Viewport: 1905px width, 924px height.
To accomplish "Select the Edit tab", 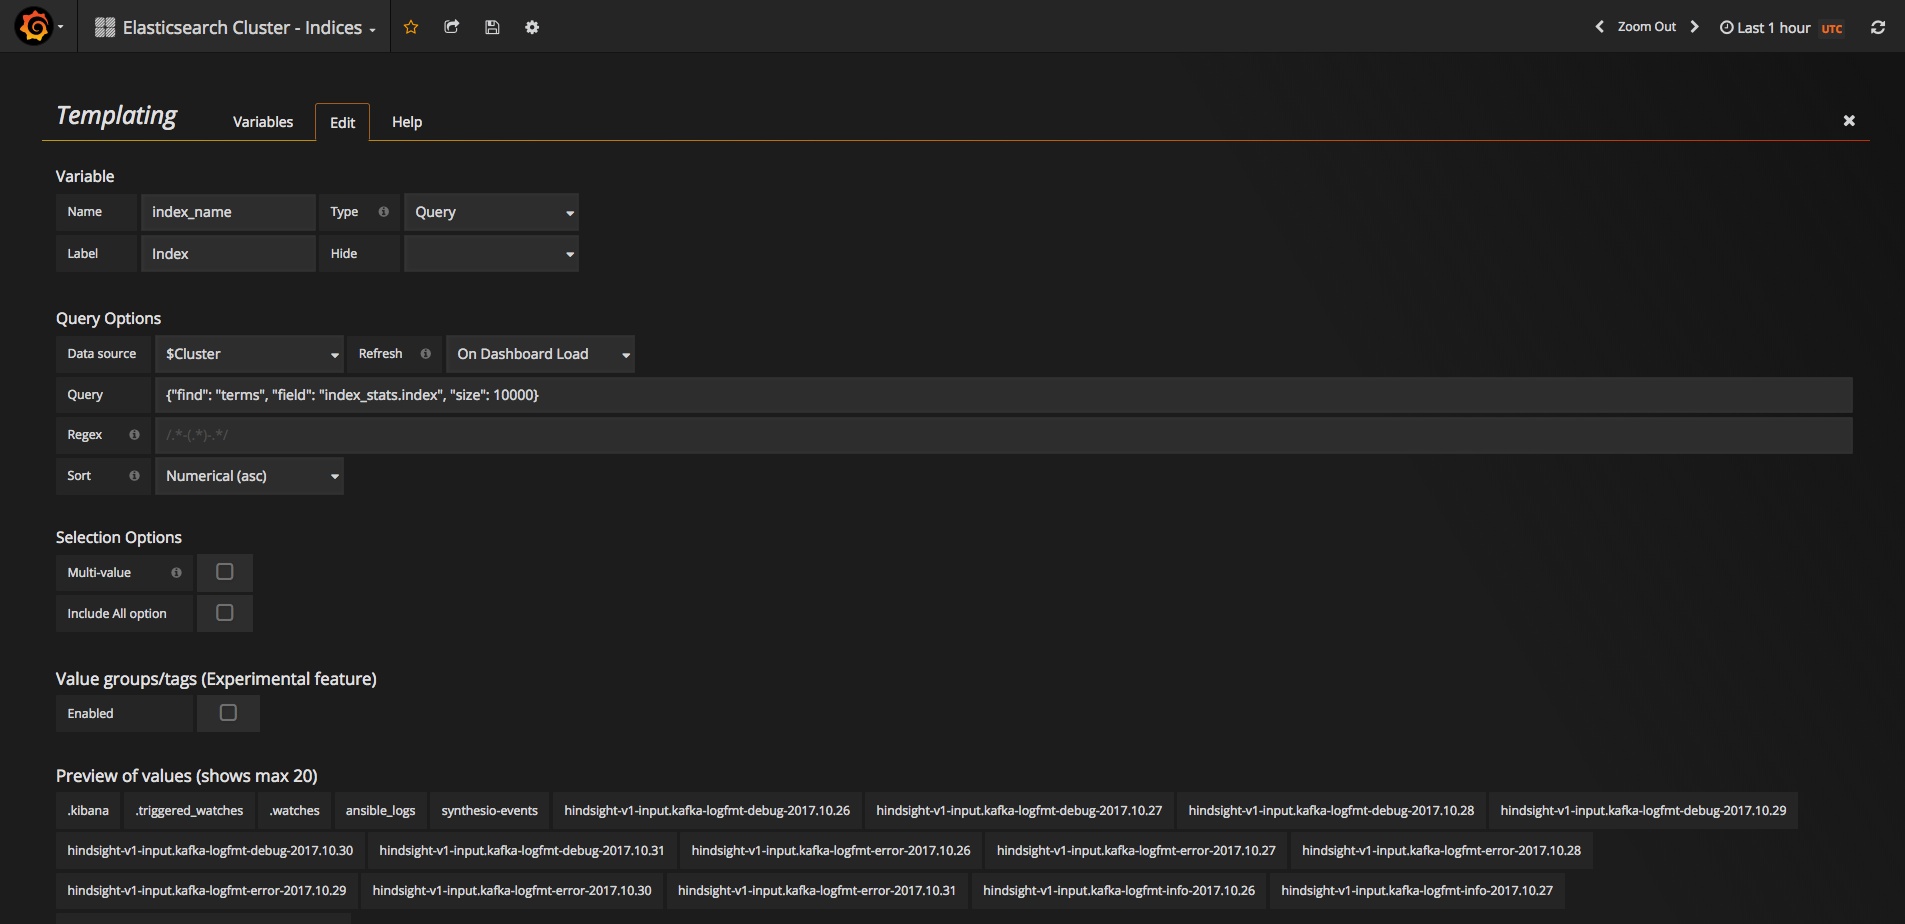I will point(342,122).
